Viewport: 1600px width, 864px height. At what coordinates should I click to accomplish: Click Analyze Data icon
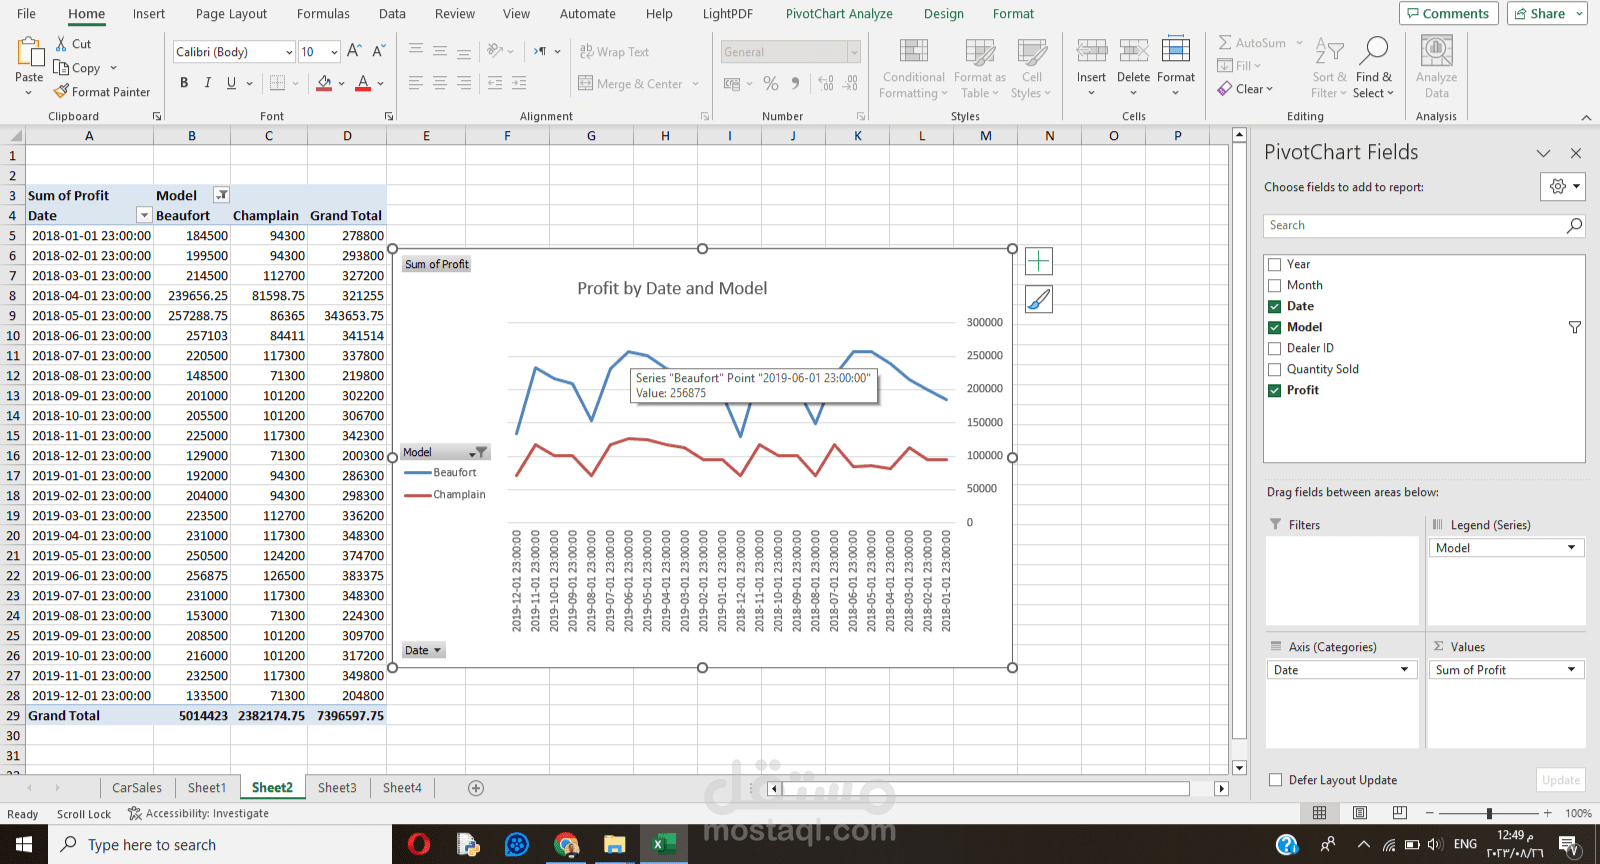coord(1436,52)
